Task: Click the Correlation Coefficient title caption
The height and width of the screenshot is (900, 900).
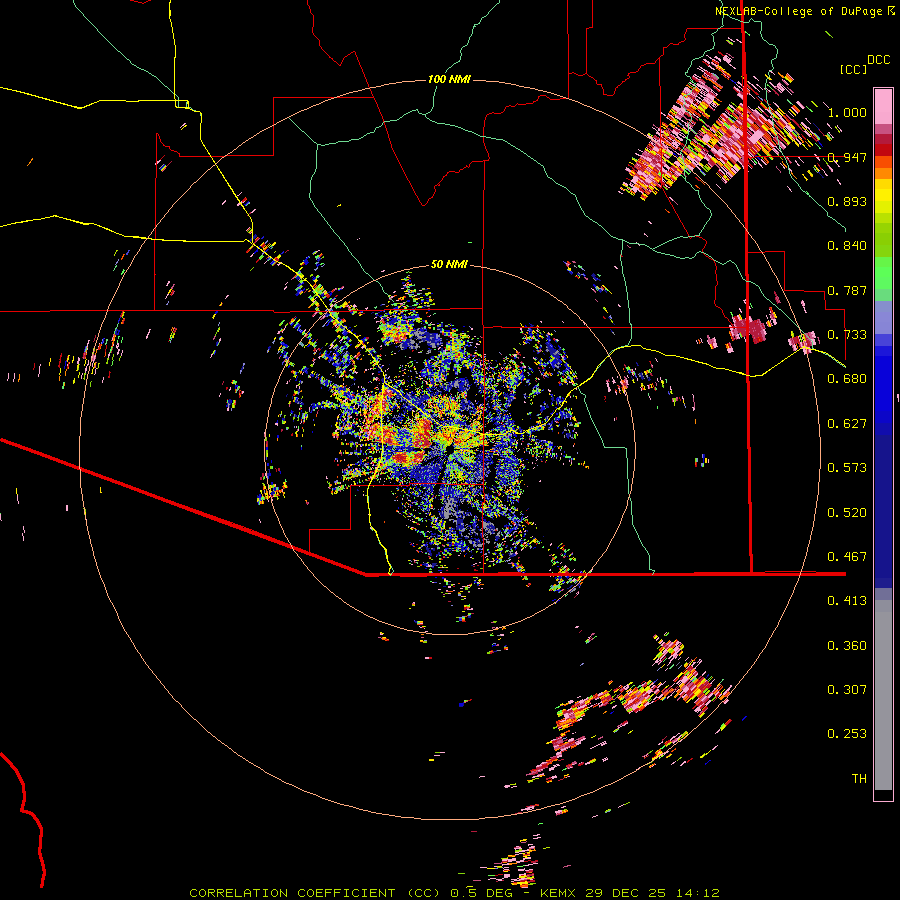Action: [454, 893]
